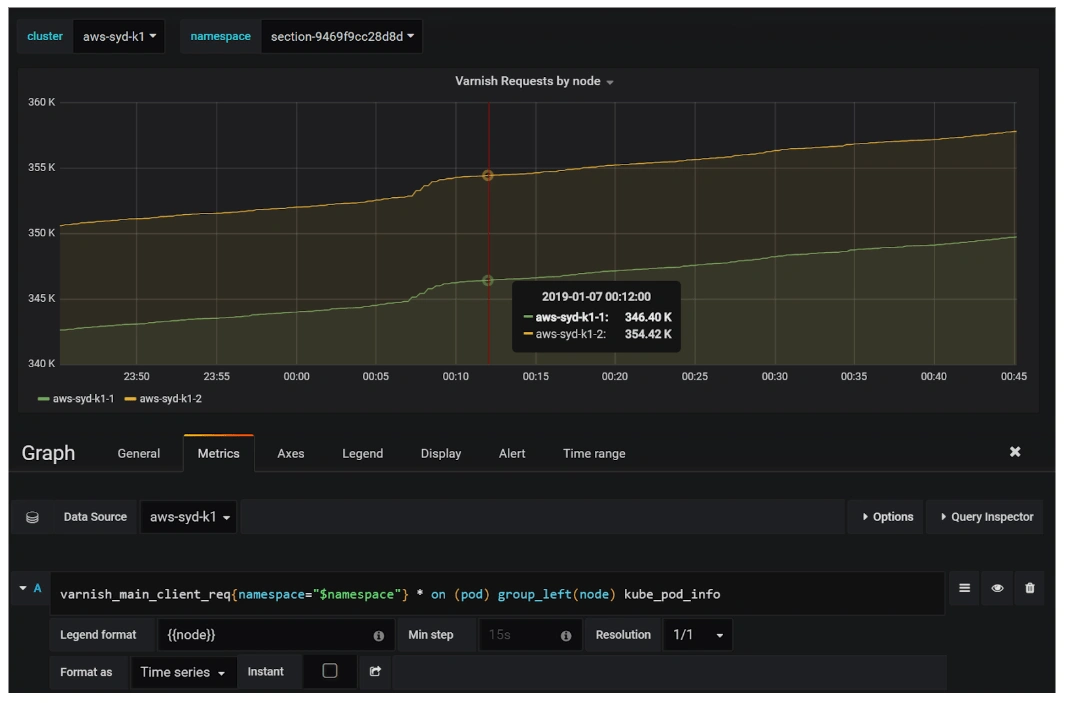Click the Legend format info icon

378,636
